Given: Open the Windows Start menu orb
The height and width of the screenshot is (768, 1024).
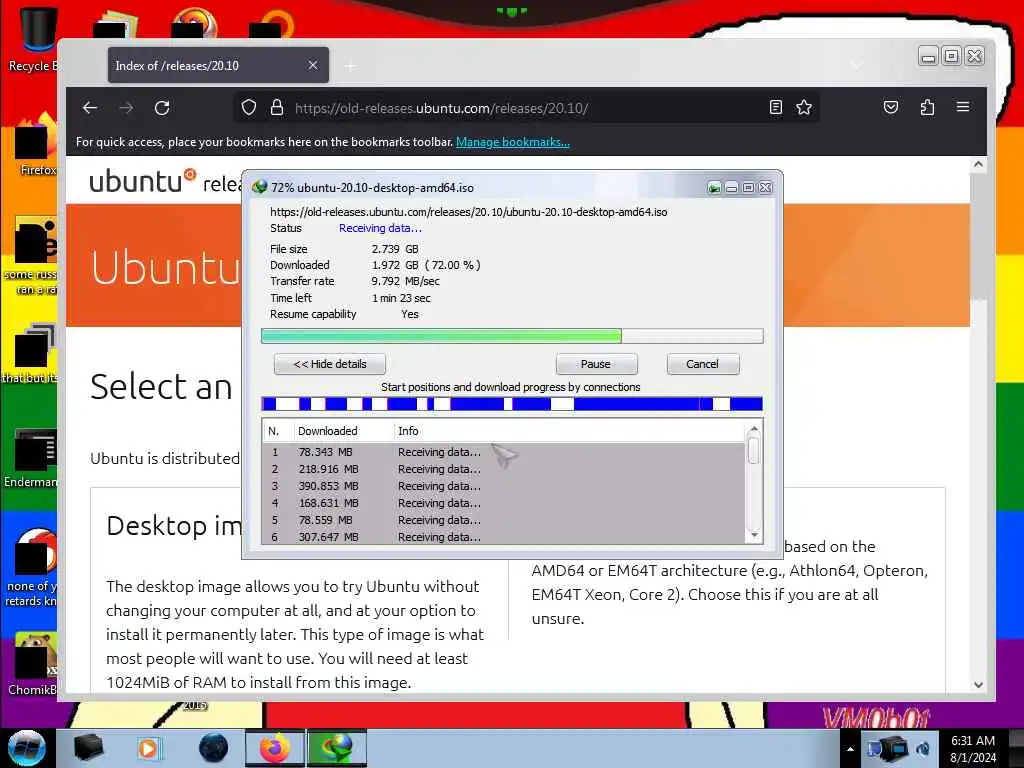Looking at the screenshot, I should [27, 748].
